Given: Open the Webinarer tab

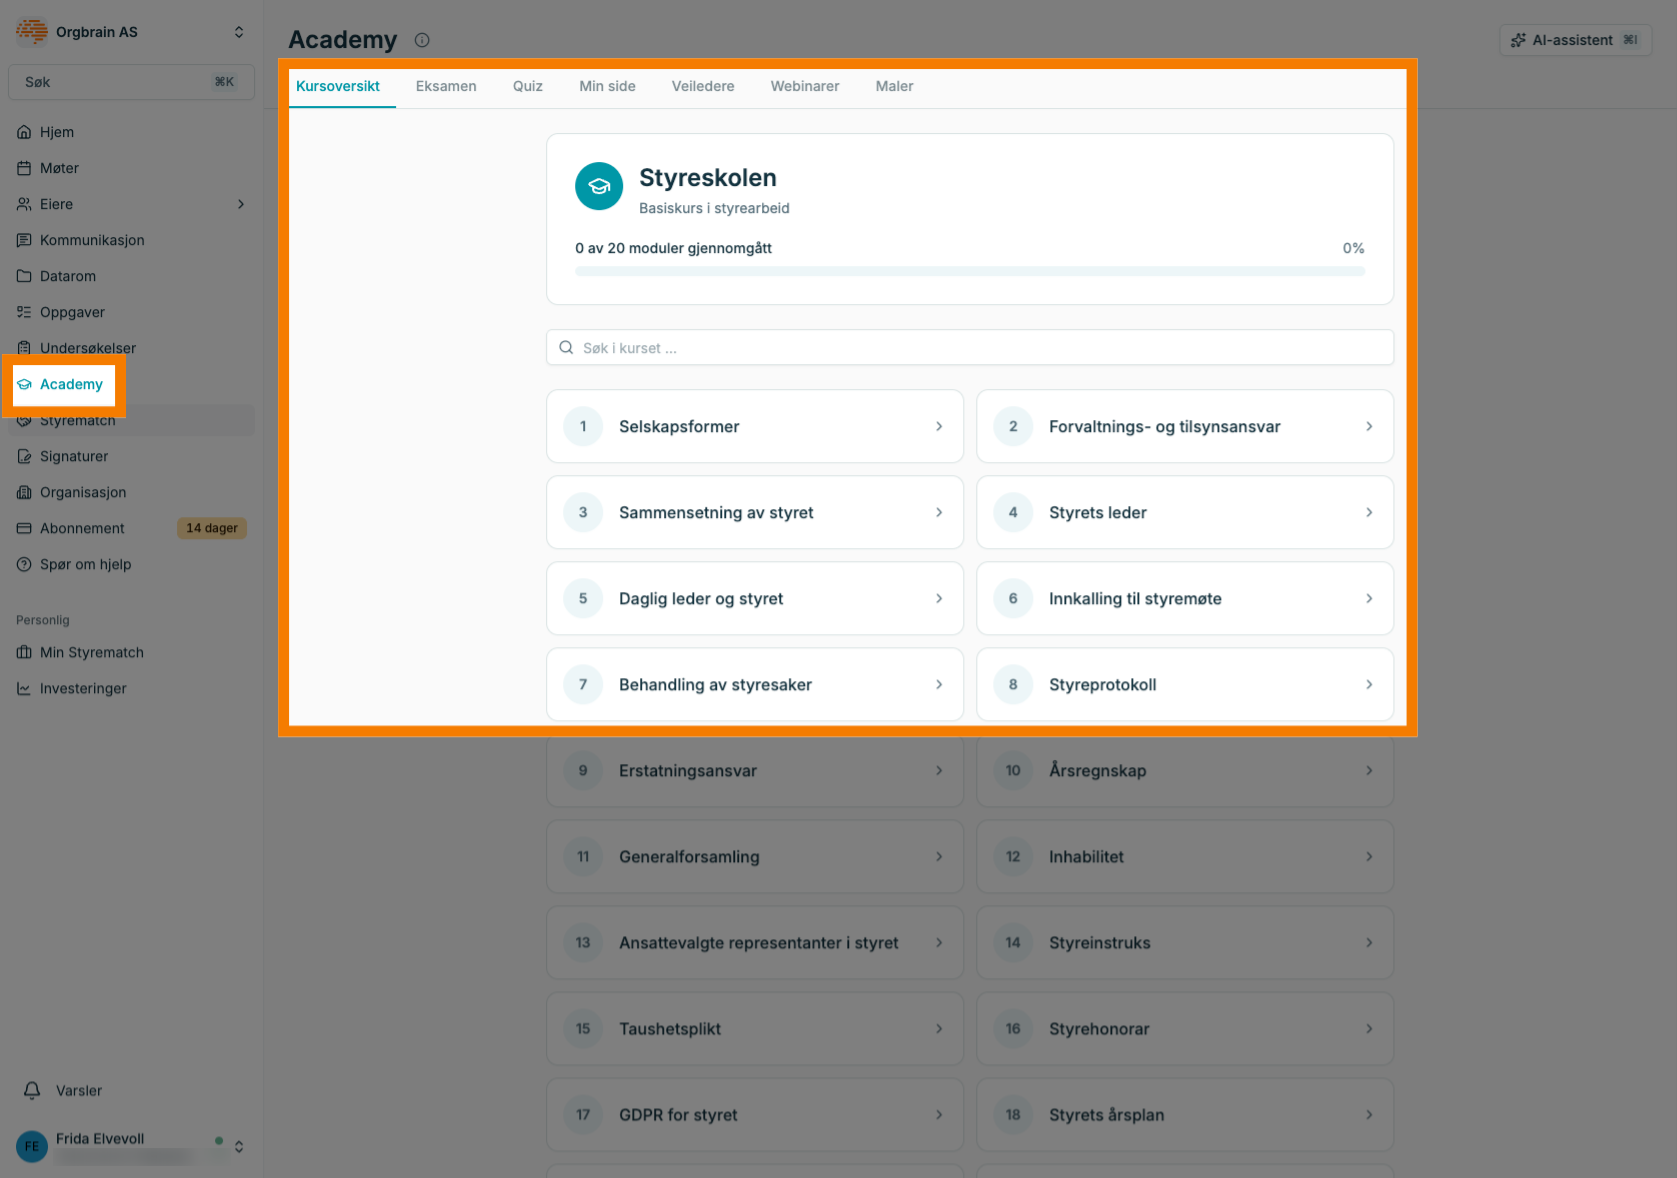Looking at the screenshot, I should [x=805, y=86].
